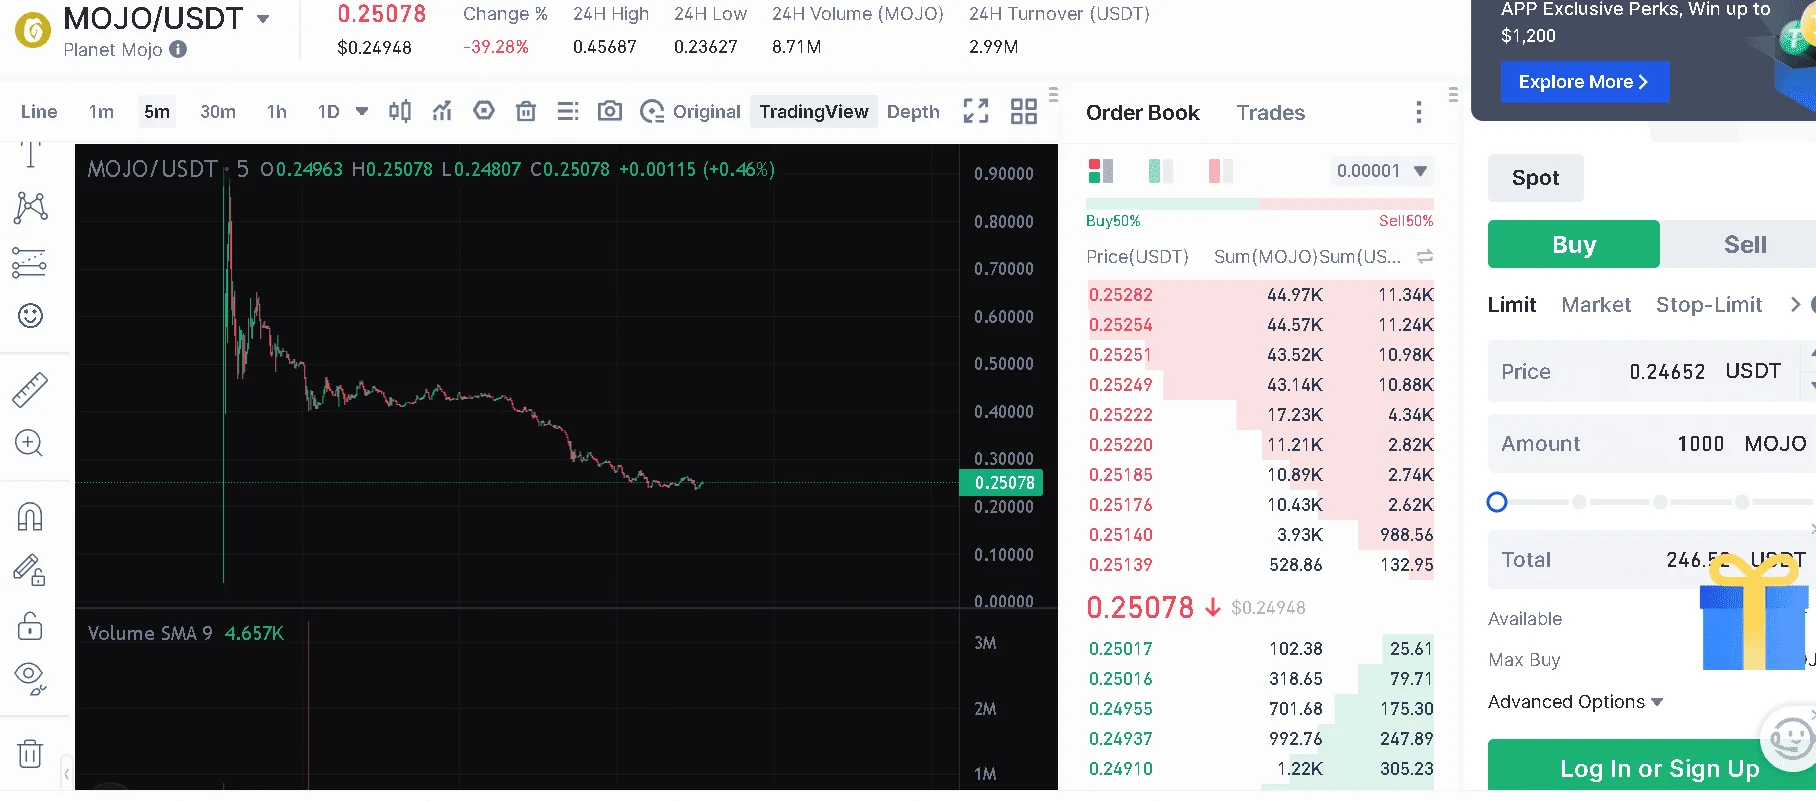Open the multi-chart grid layout icon
The width and height of the screenshot is (1816, 801).
[x=1024, y=111]
